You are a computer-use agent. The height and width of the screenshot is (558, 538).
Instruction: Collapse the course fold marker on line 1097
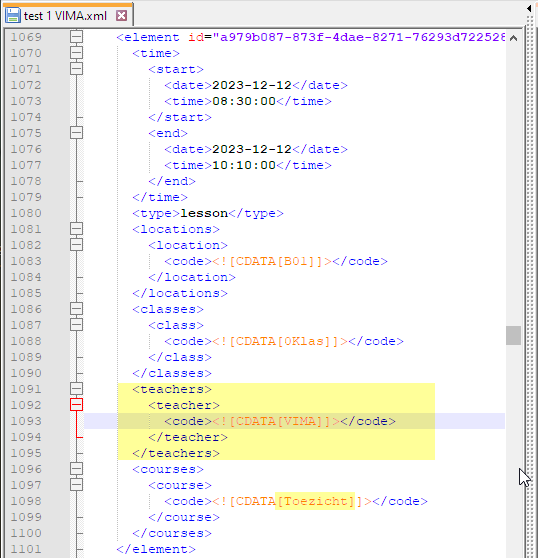click(x=77, y=485)
